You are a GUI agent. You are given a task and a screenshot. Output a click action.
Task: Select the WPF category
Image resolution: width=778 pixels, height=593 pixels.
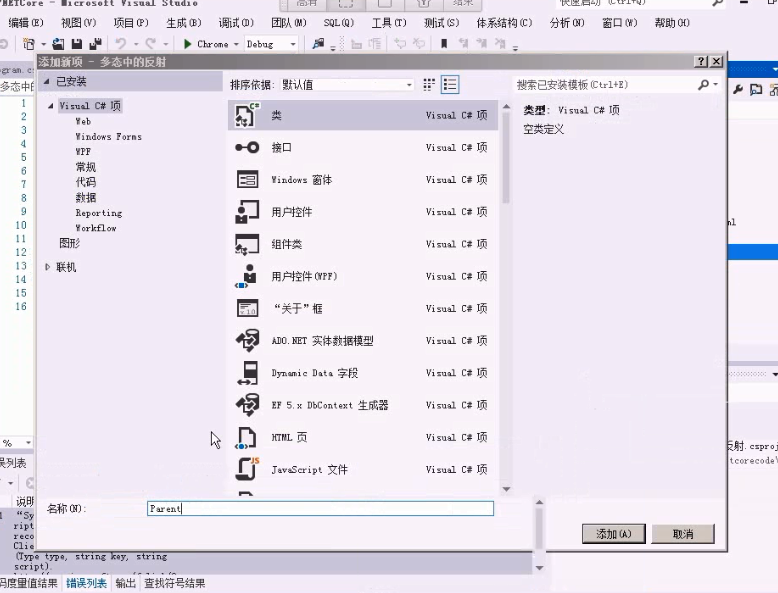[x=83, y=152]
